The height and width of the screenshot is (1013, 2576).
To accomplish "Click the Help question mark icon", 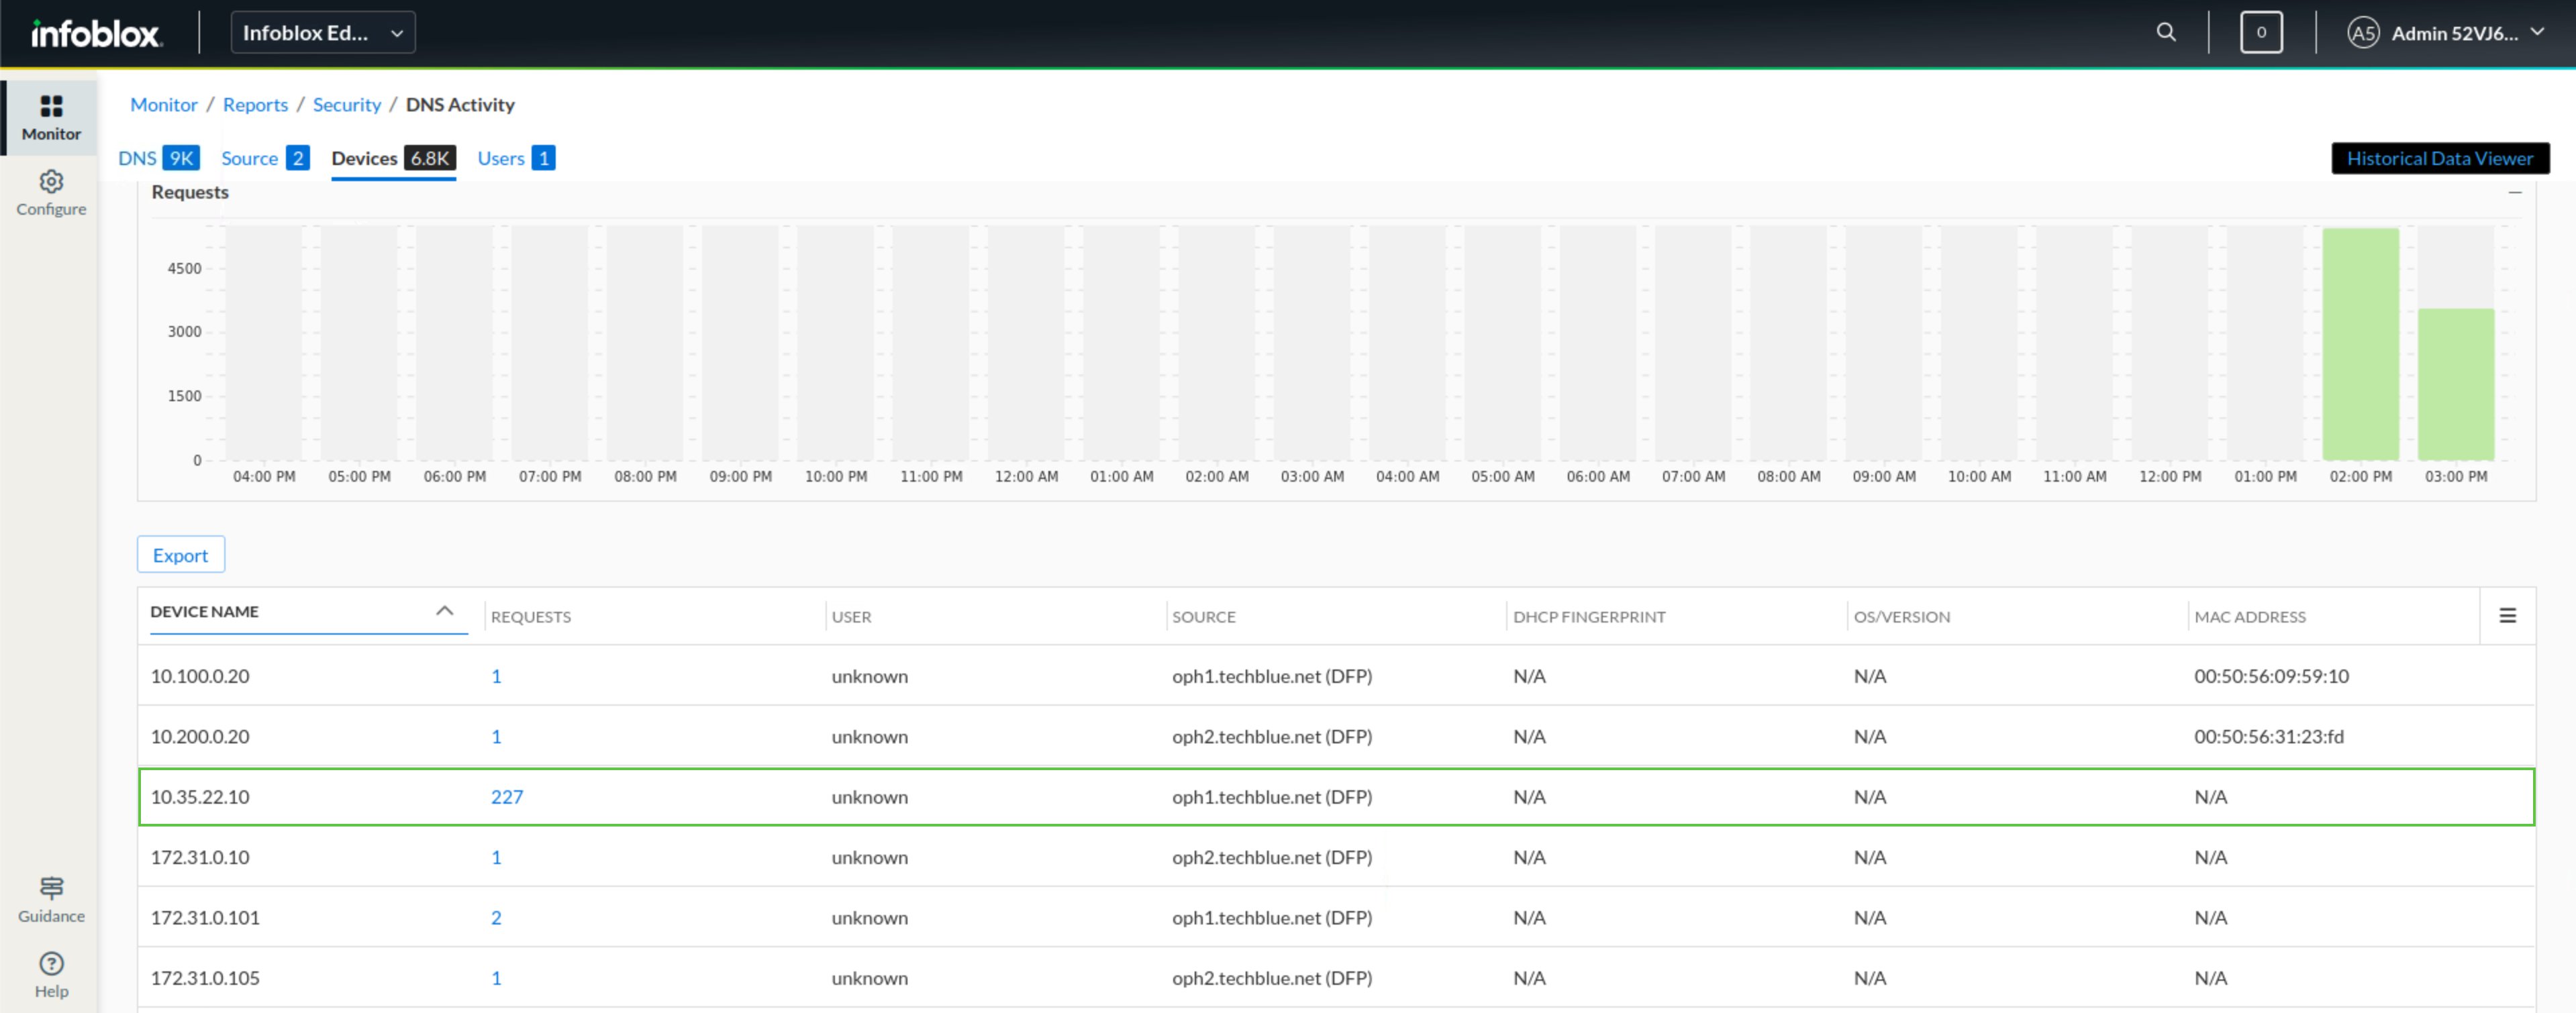I will tap(51, 964).
